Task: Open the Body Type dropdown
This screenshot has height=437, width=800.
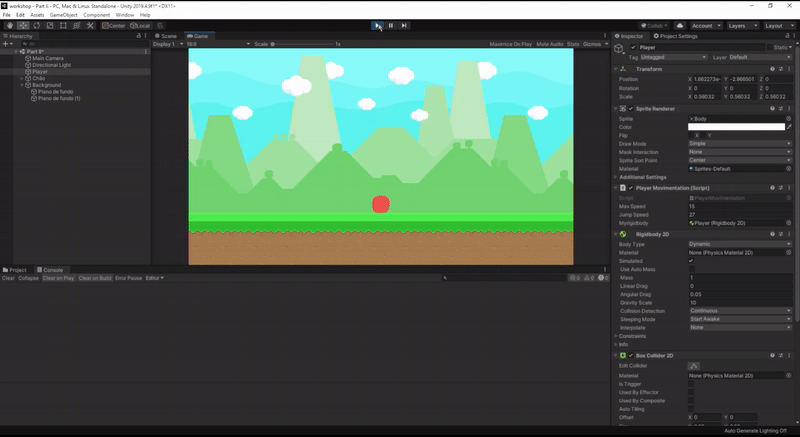Action: pos(739,244)
